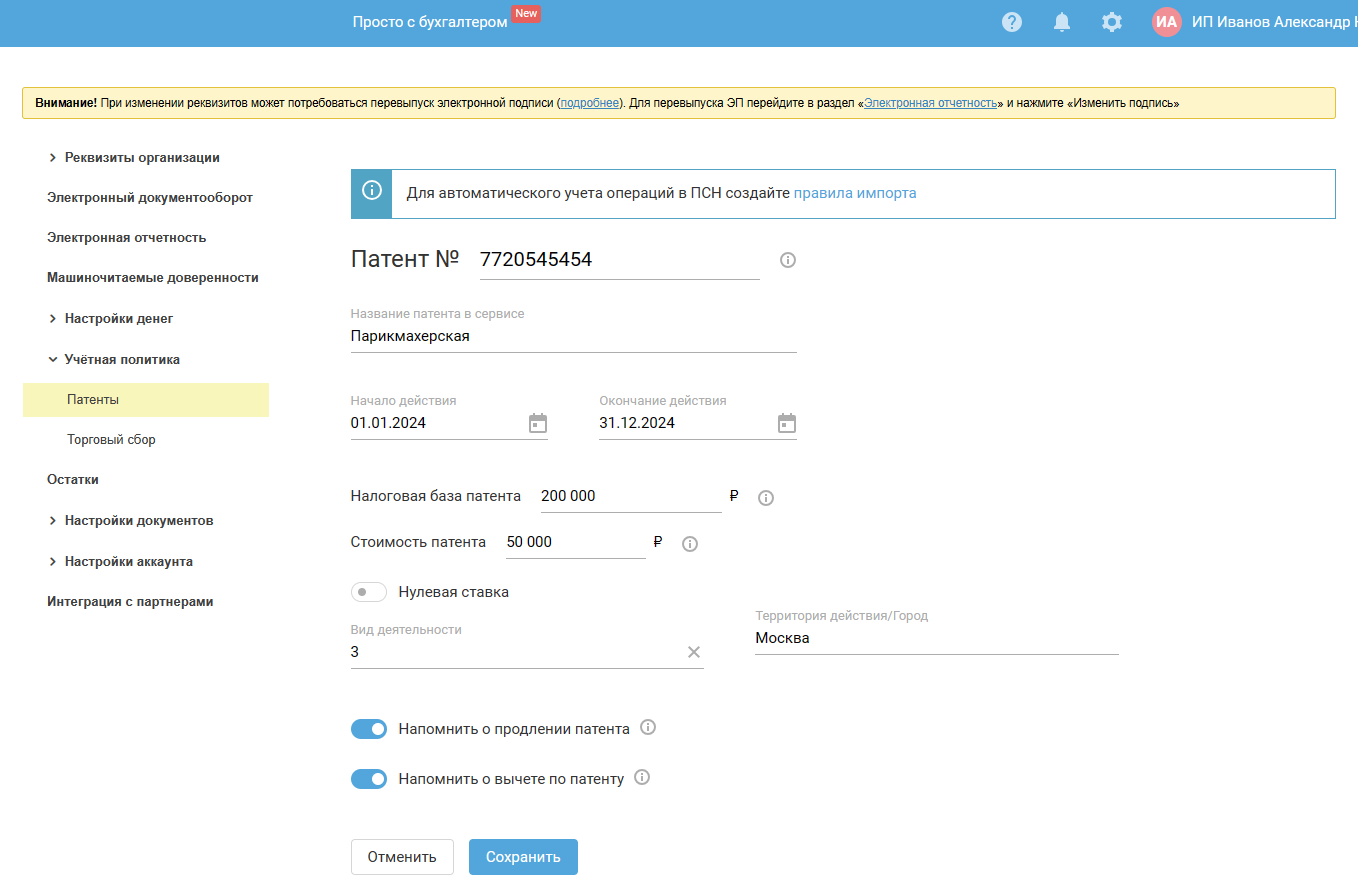
Task: Click calendar icon for Начало действия
Action: 538,423
